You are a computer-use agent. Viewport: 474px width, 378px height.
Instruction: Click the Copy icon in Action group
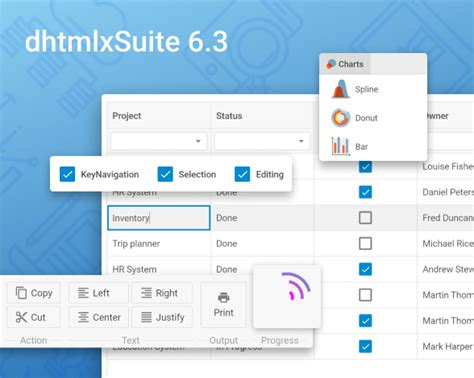coord(21,293)
